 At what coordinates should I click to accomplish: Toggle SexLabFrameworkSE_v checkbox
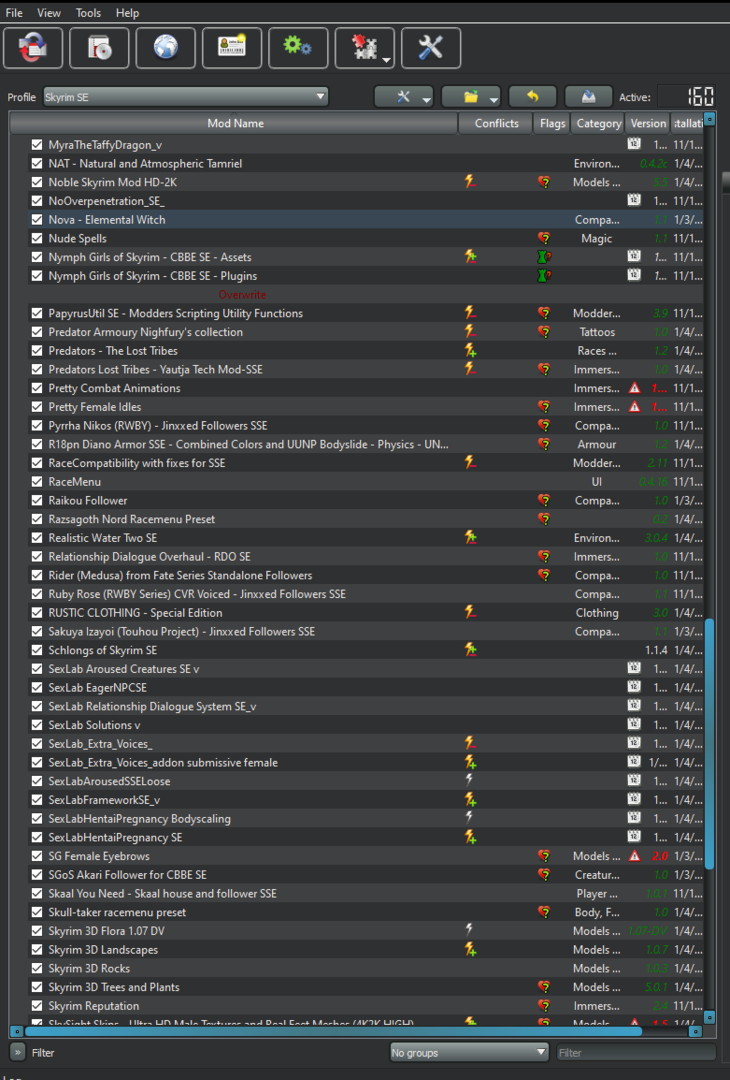point(37,800)
